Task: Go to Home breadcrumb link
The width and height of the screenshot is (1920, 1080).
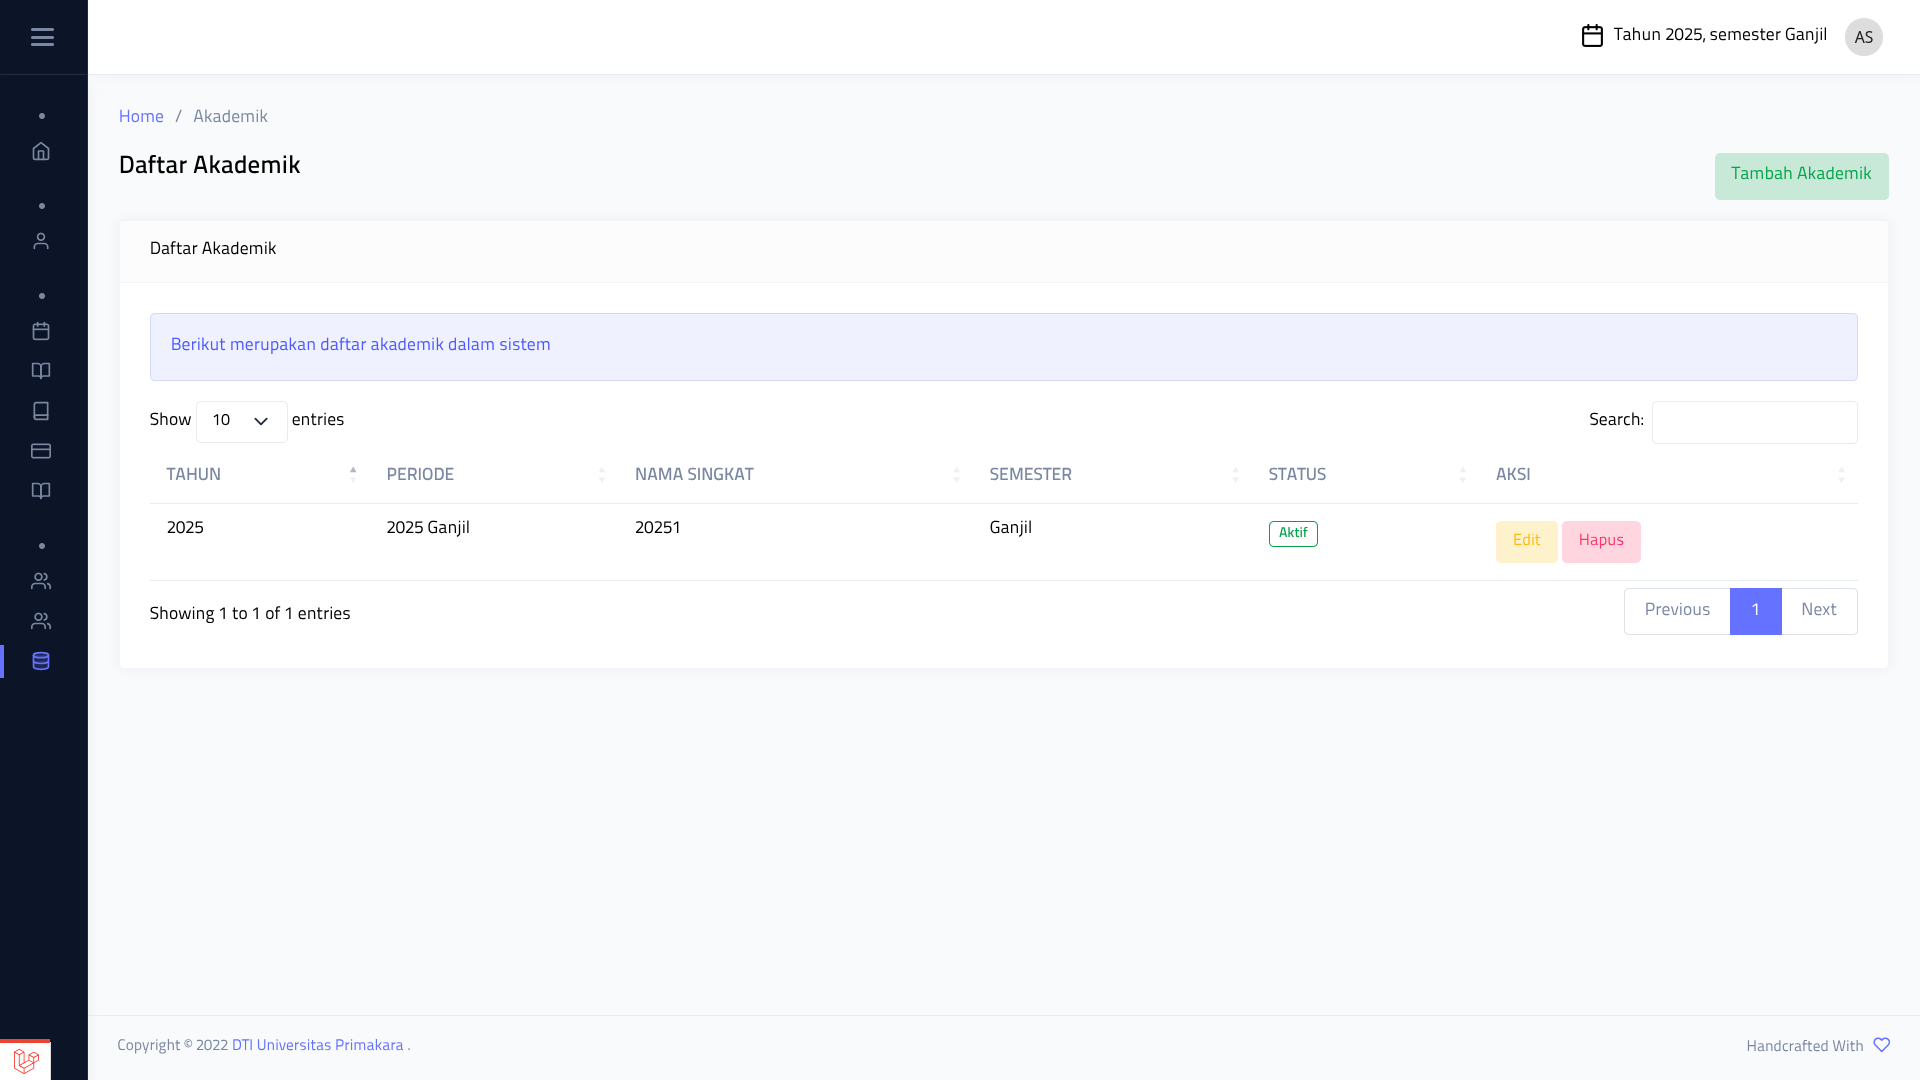Action: point(141,116)
